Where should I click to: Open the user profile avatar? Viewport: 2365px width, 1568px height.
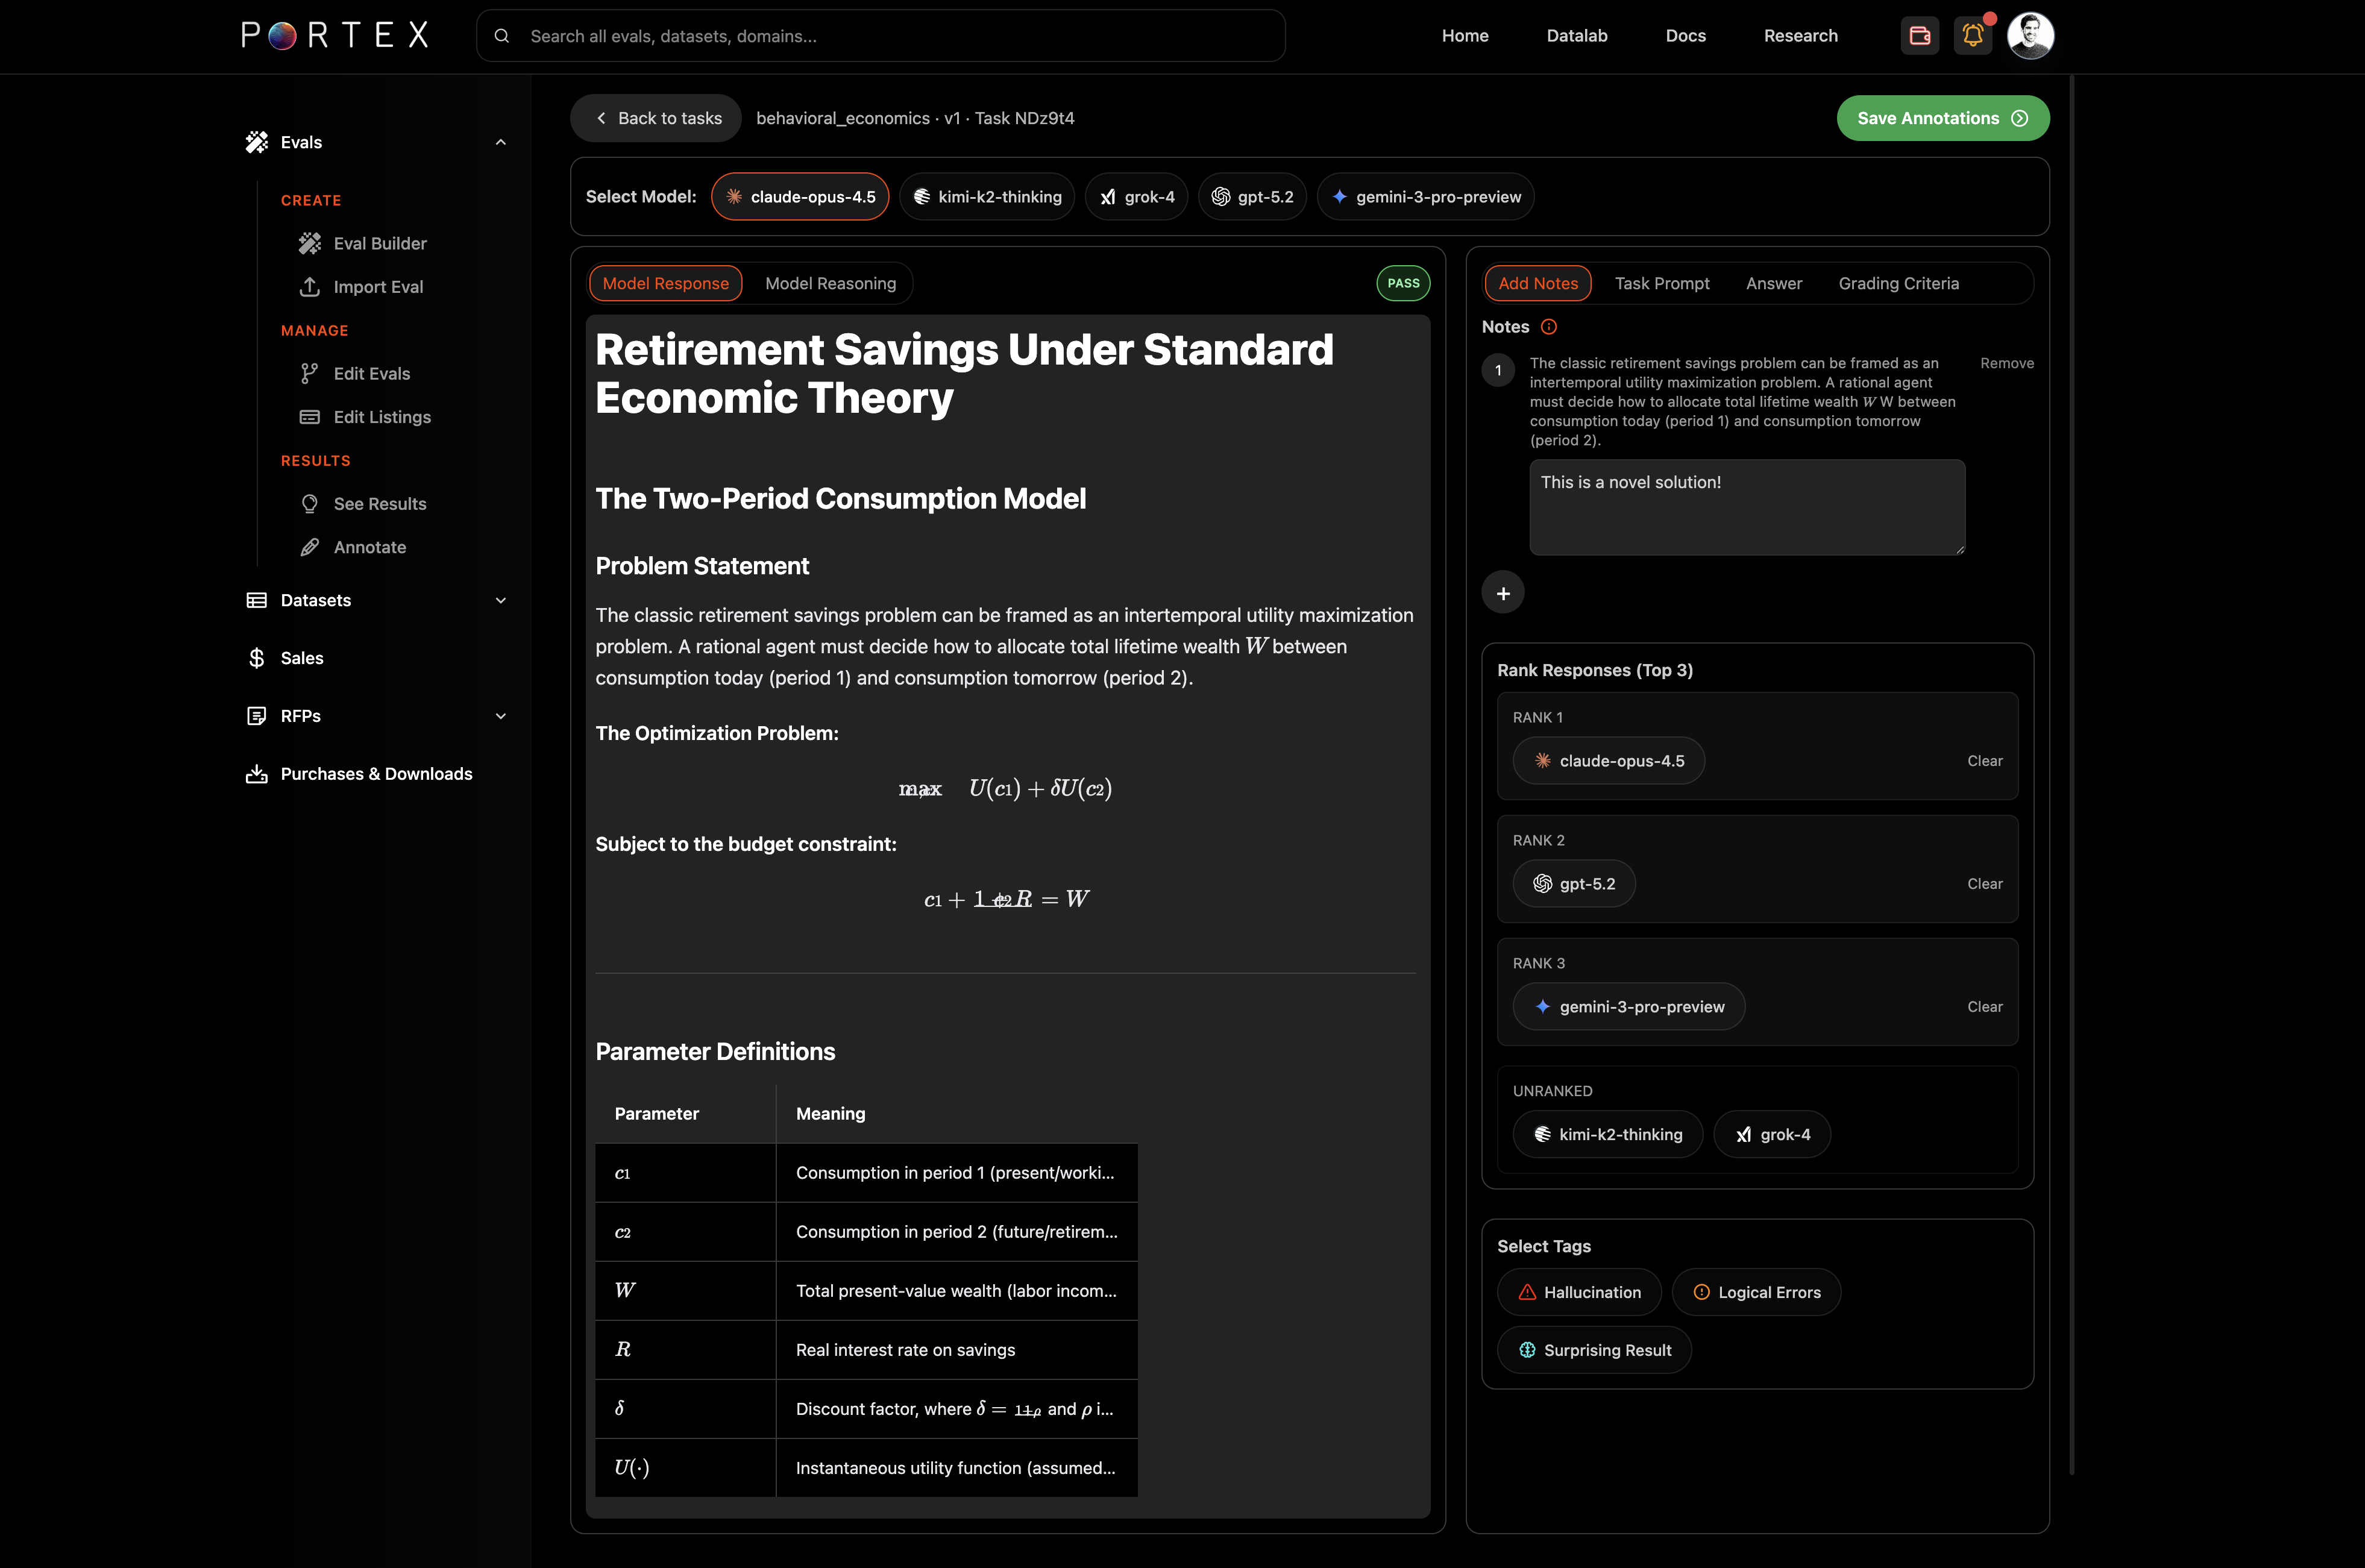click(2030, 36)
